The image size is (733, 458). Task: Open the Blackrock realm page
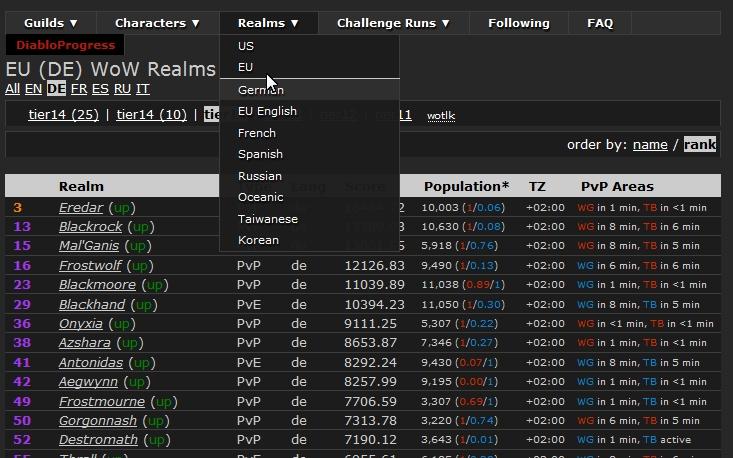(x=90, y=227)
